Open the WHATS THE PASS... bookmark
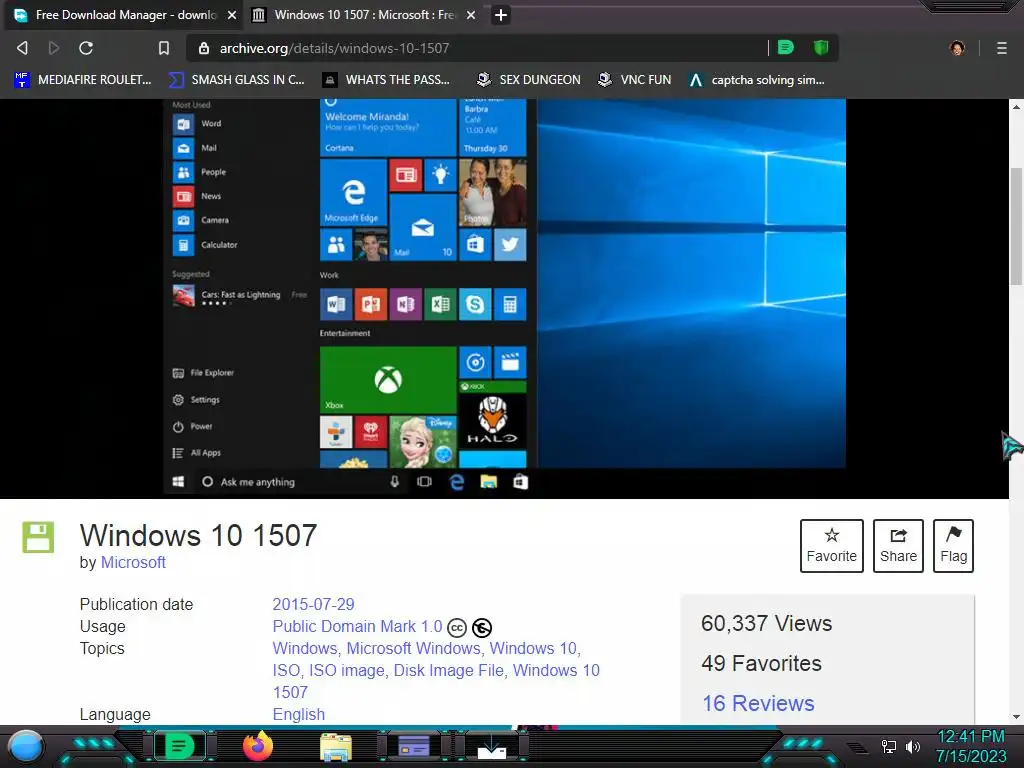The image size is (1024, 768). click(x=386, y=80)
